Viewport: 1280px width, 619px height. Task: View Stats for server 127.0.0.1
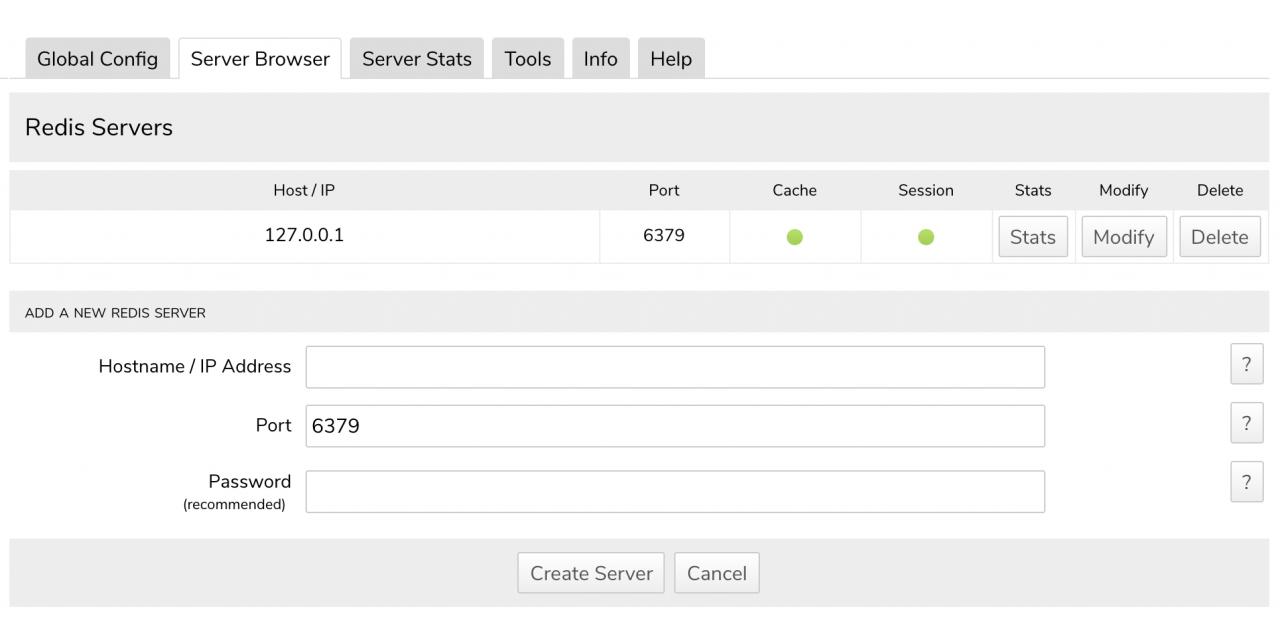click(1032, 237)
